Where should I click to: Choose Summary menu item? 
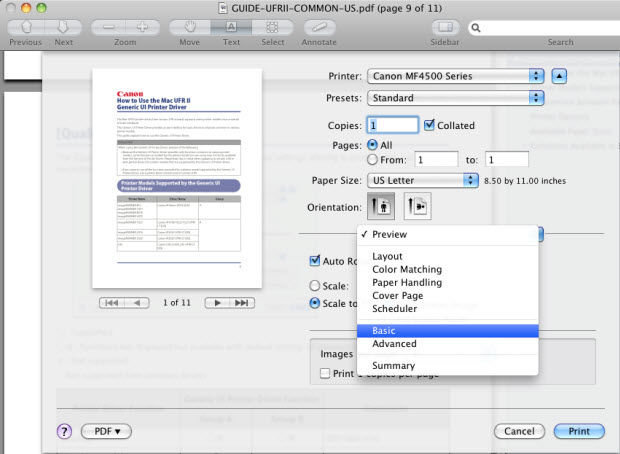click(x=448, y=365)
